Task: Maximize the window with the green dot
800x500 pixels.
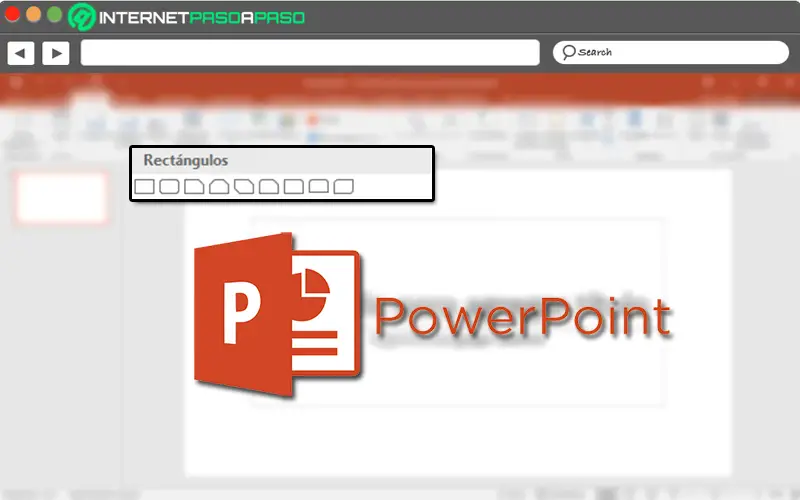Action: pyautogui.click(x=55, y=14)
